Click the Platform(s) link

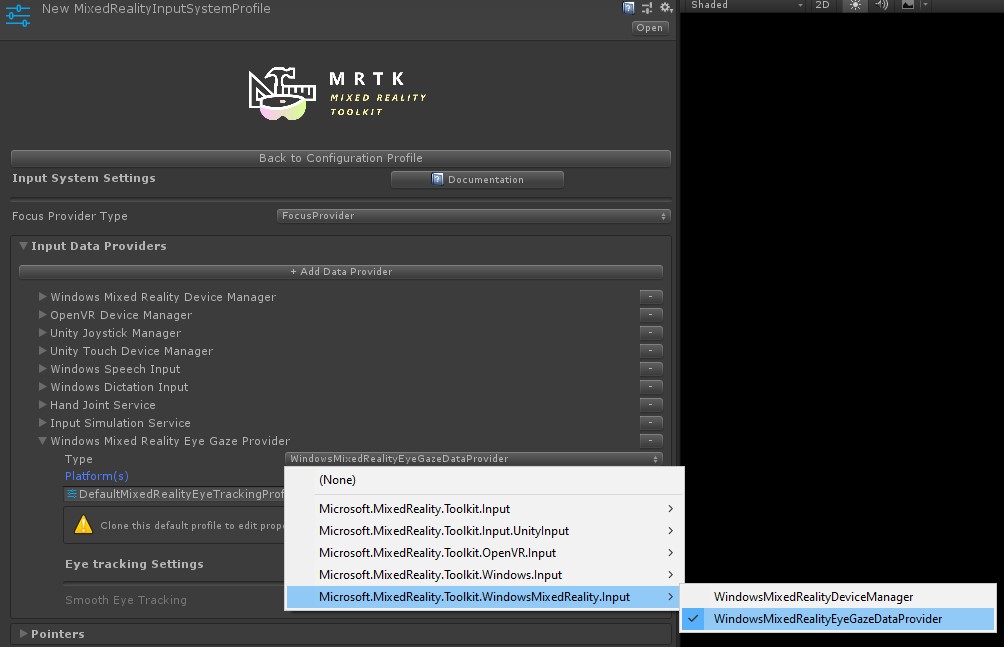click(97, 476)
